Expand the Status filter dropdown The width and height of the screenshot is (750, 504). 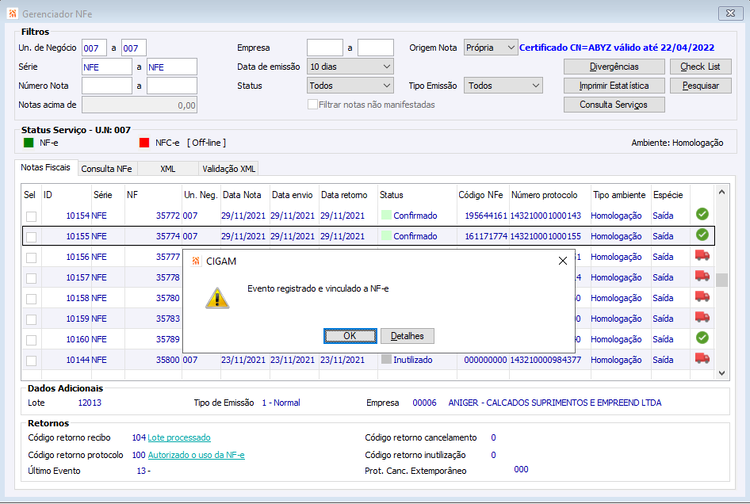[x=350, y=86]
